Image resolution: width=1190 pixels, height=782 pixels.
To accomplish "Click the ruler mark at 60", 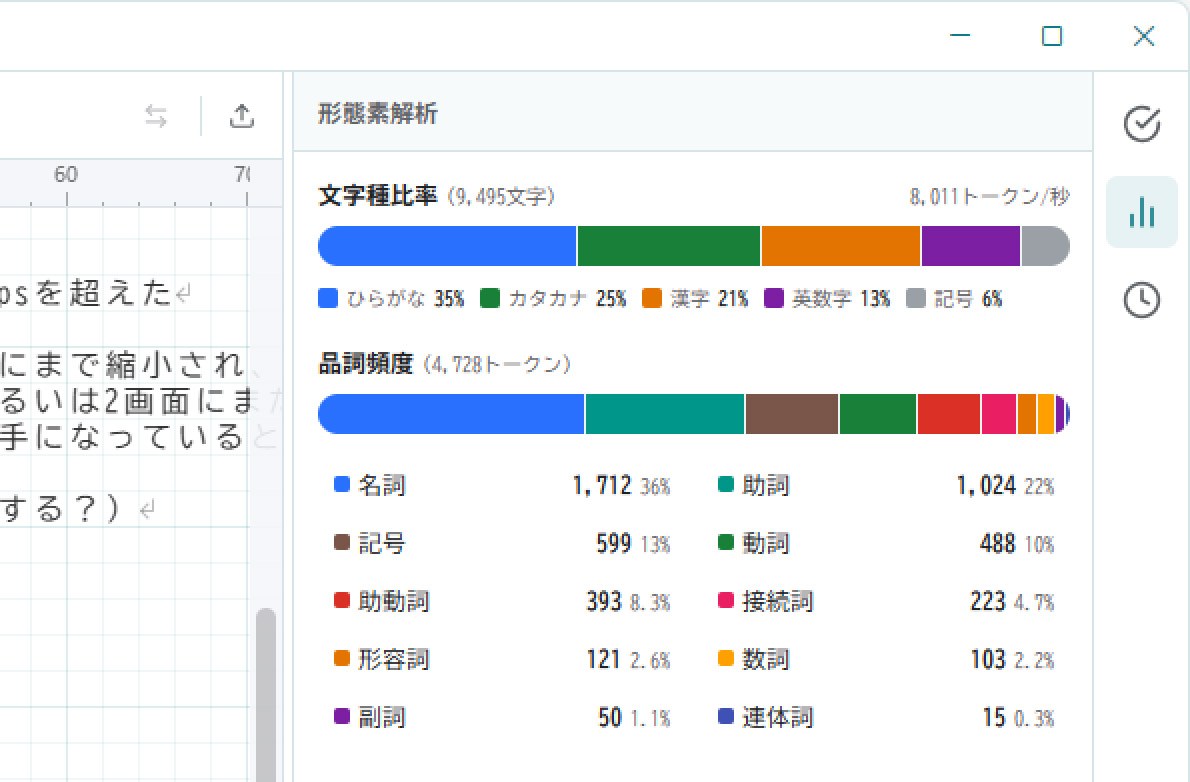I will point(66,175).
